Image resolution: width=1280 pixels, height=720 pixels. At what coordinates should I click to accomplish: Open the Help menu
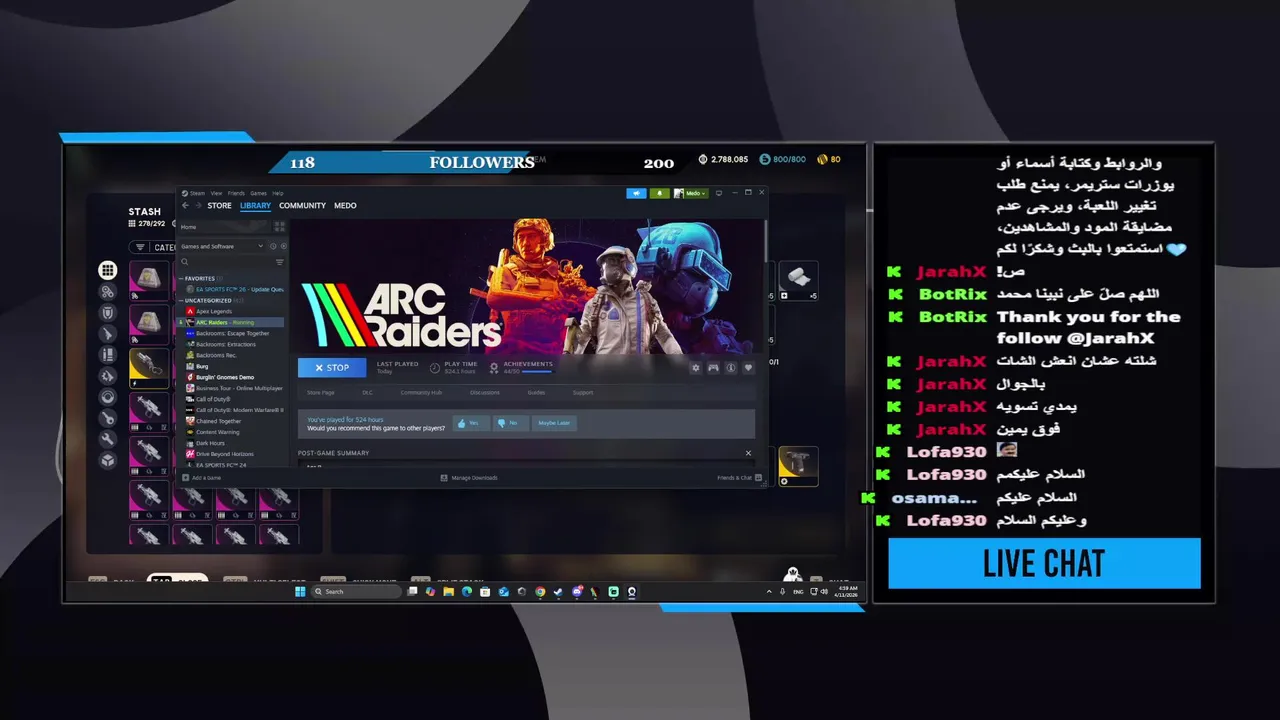click(x=278, y=193)
